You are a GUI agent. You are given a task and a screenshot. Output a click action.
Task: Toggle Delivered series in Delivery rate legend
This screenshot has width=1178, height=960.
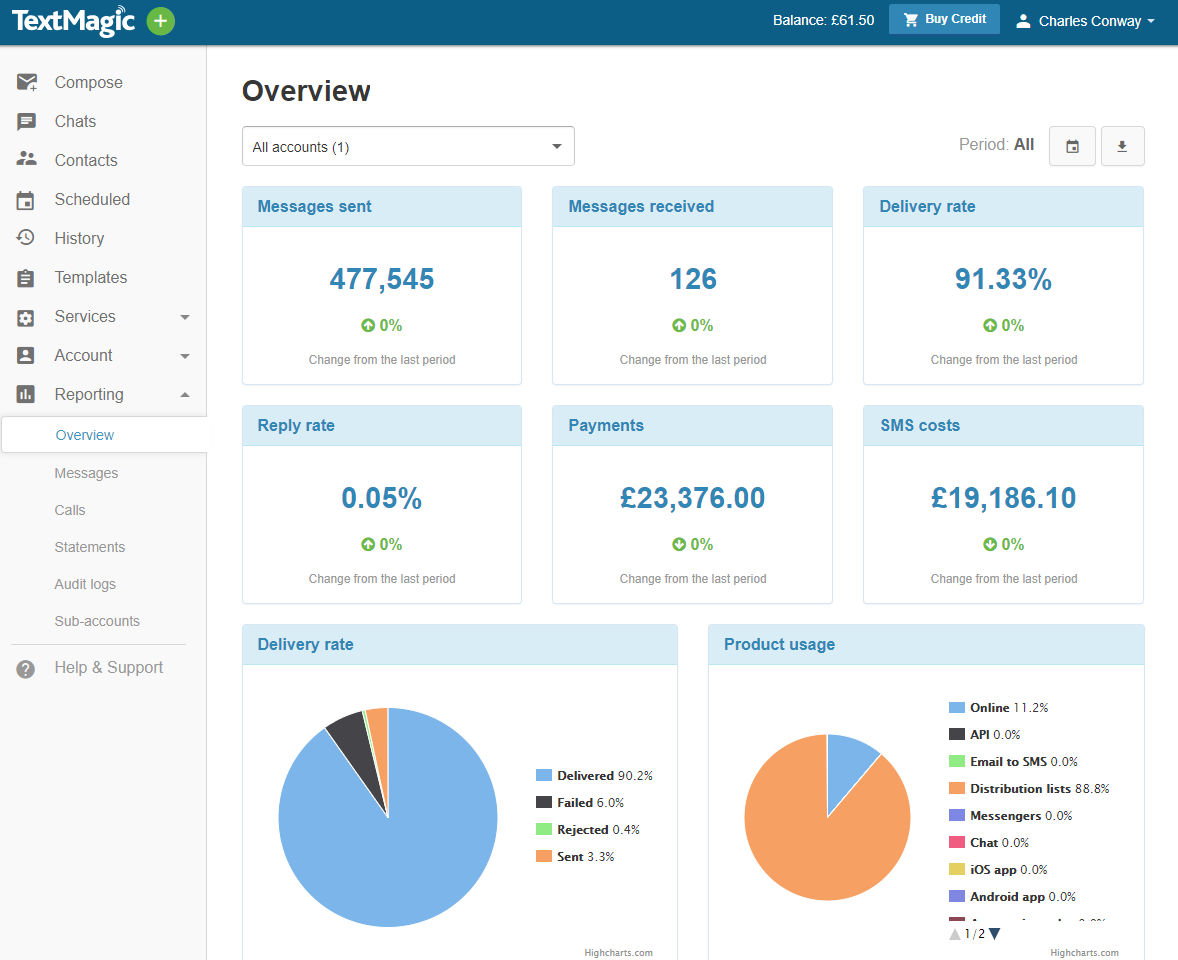click(585, 776)
